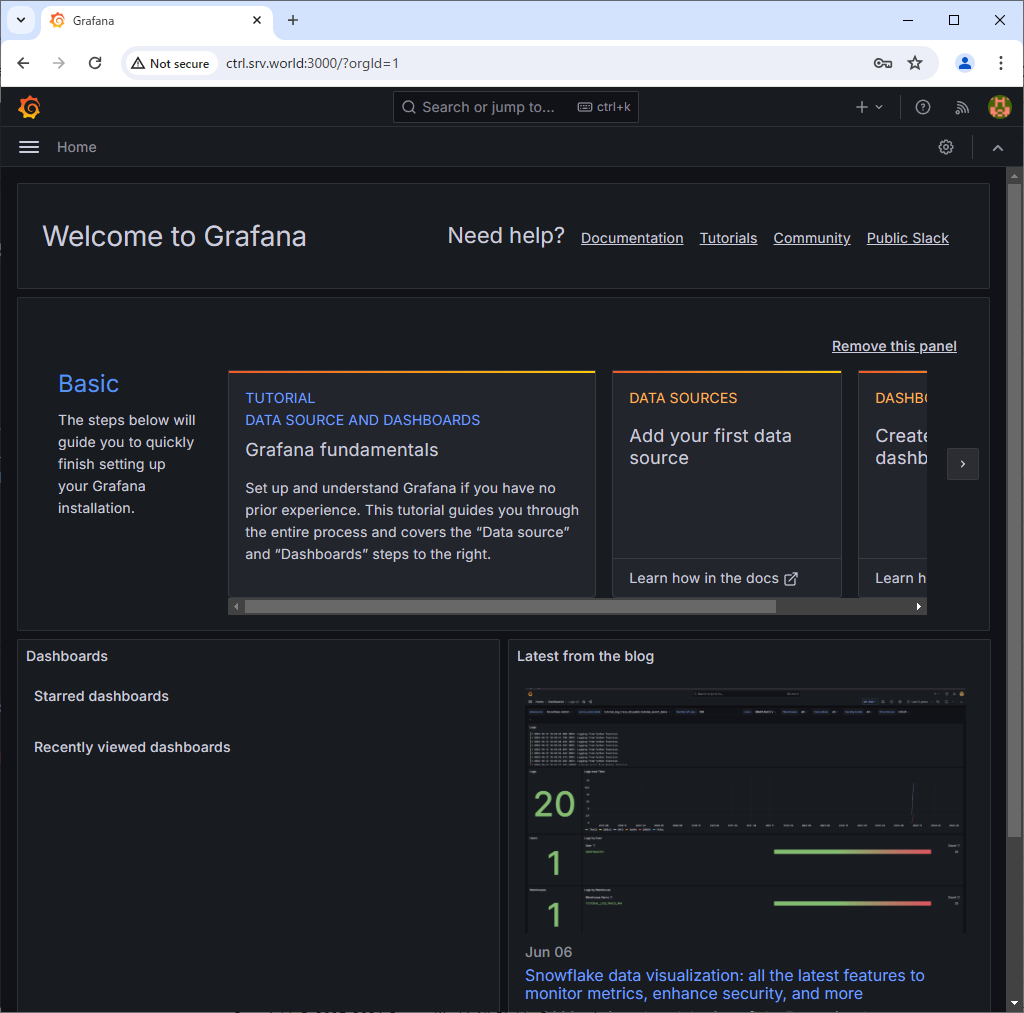Image resolution: width=1024 pixels, height=1013 pixels.
Task: Open a new browser tab
Action: (x=293, y=20)
